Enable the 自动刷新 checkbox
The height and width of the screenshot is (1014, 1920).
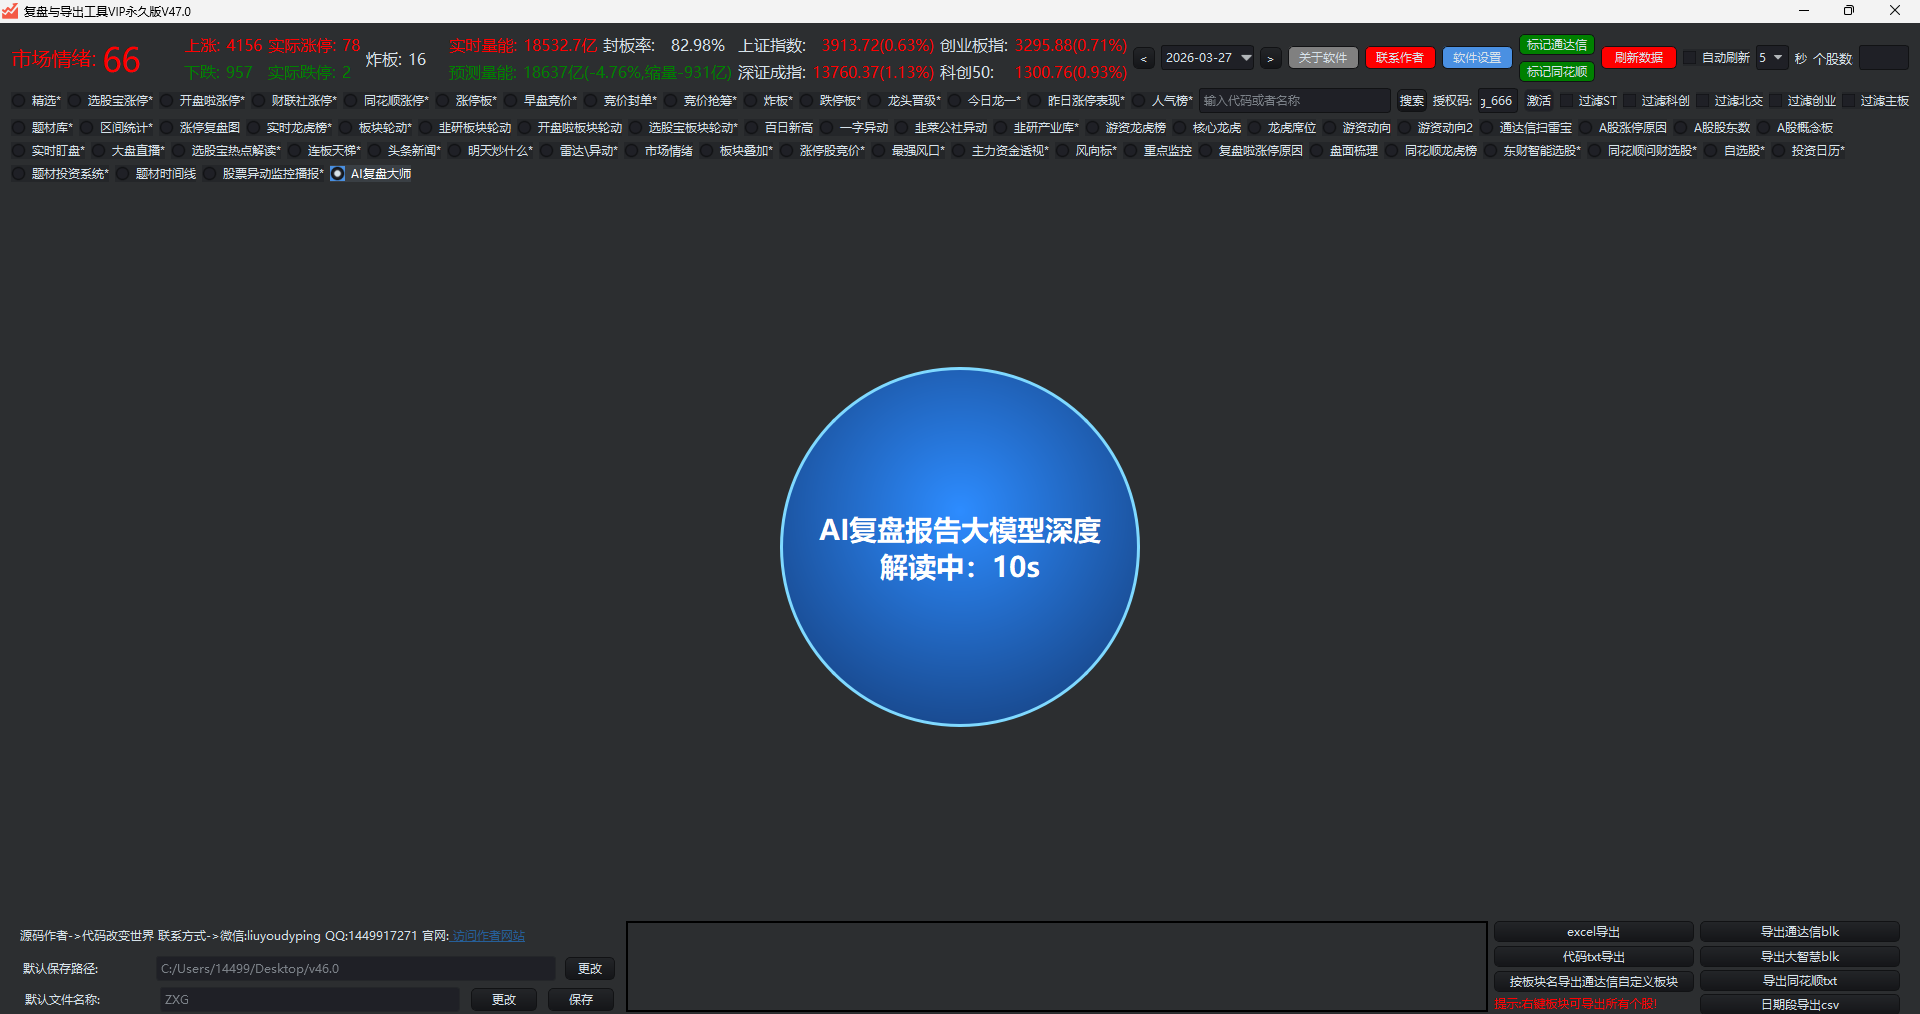pos(1690,58)
